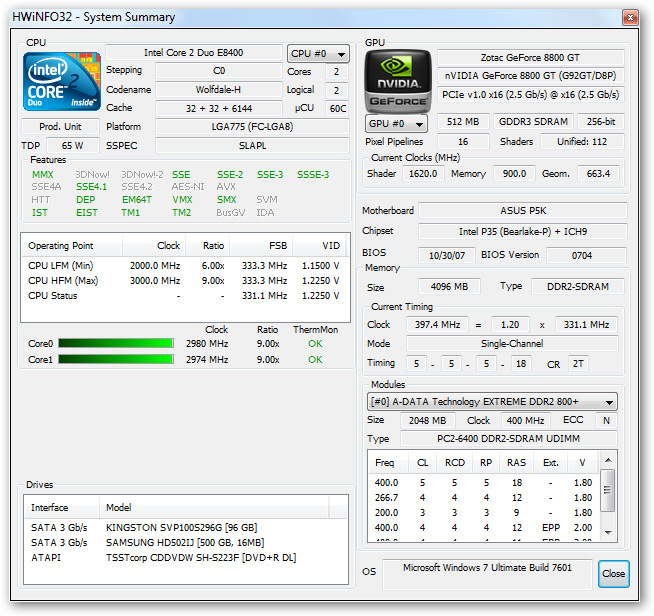
Task: Click the EM64T feature label
Action: point(137,200)
